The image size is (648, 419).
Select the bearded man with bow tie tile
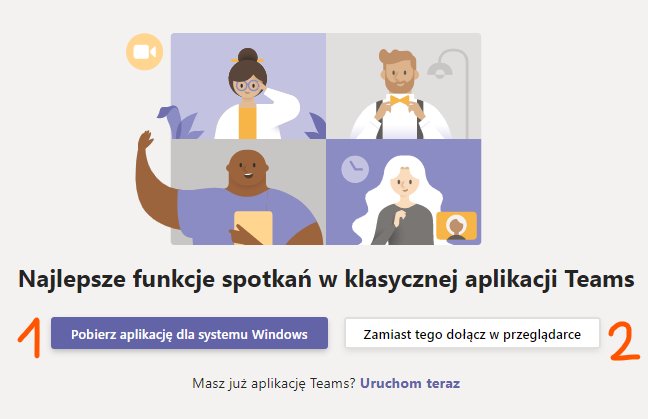coord(403,86)
